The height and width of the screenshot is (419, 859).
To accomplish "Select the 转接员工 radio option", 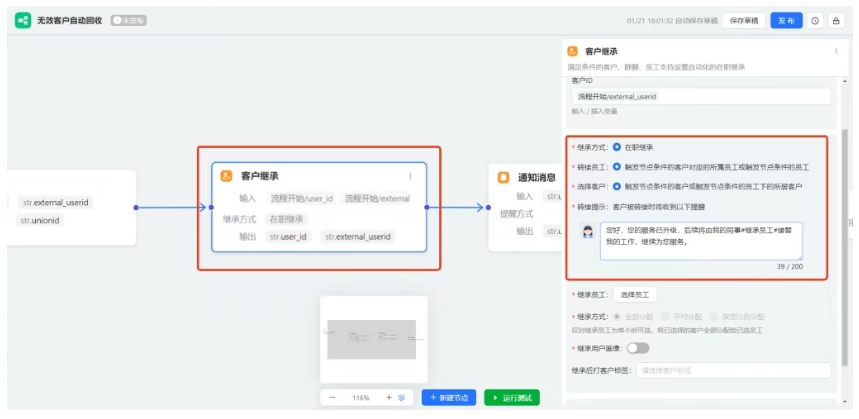I will point(617,167).
